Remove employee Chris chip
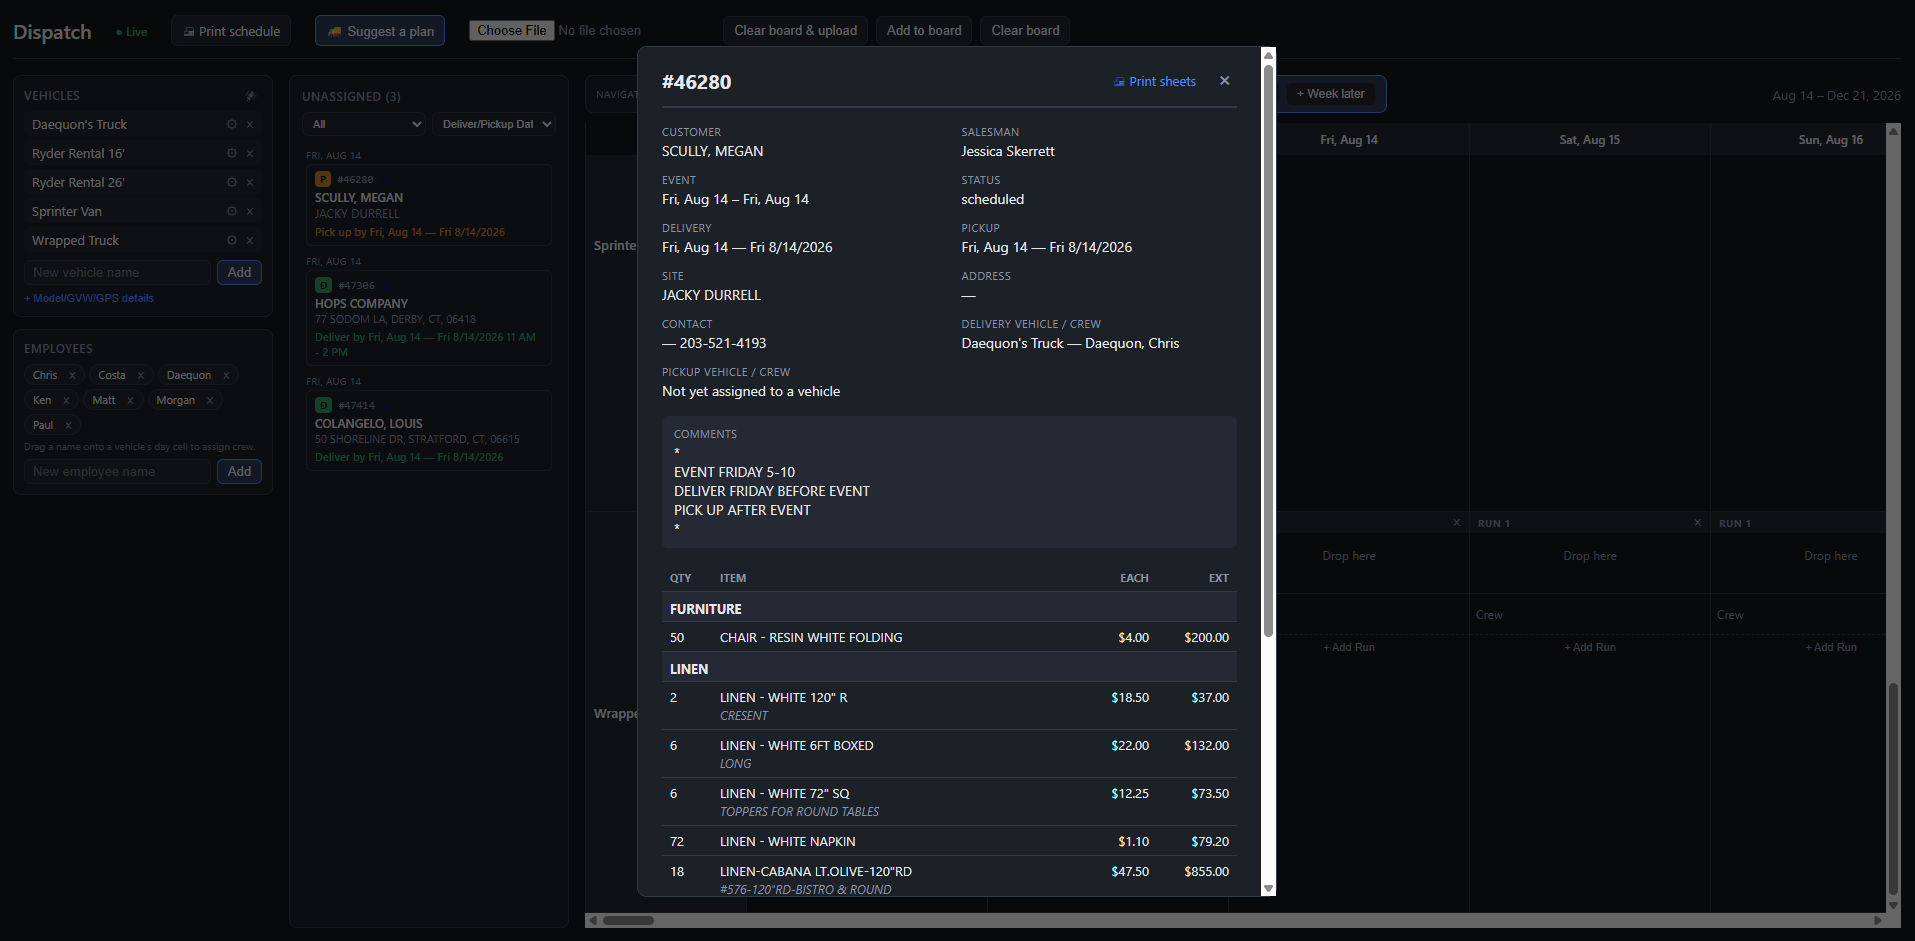Screen dimensions: 1915x941 (x=72, y=376)
